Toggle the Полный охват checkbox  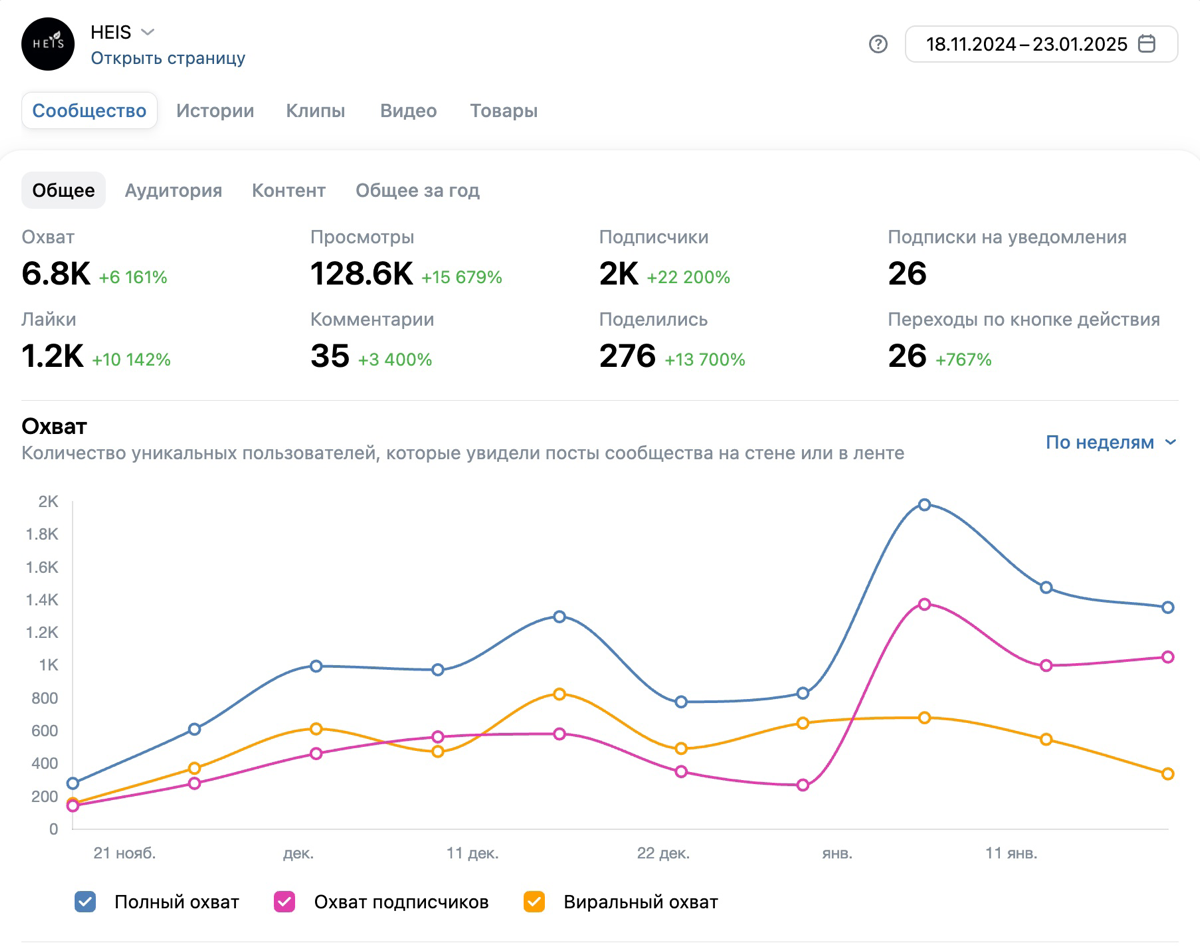coord(86,902)
